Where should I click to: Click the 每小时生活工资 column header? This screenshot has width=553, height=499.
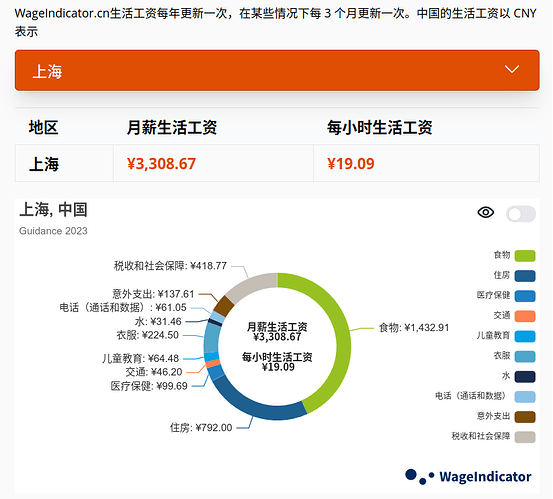click(x=379, y=127)
